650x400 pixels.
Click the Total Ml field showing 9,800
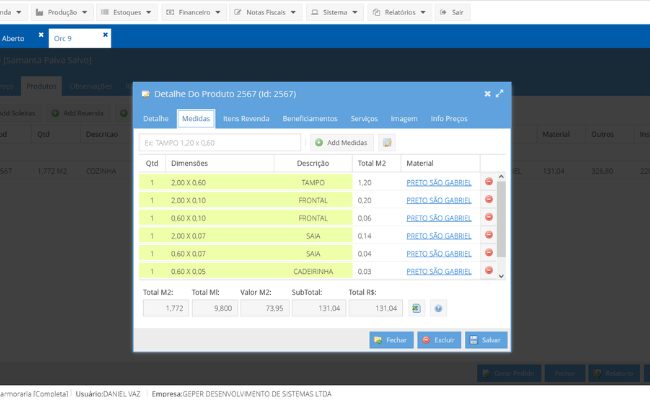215,308
